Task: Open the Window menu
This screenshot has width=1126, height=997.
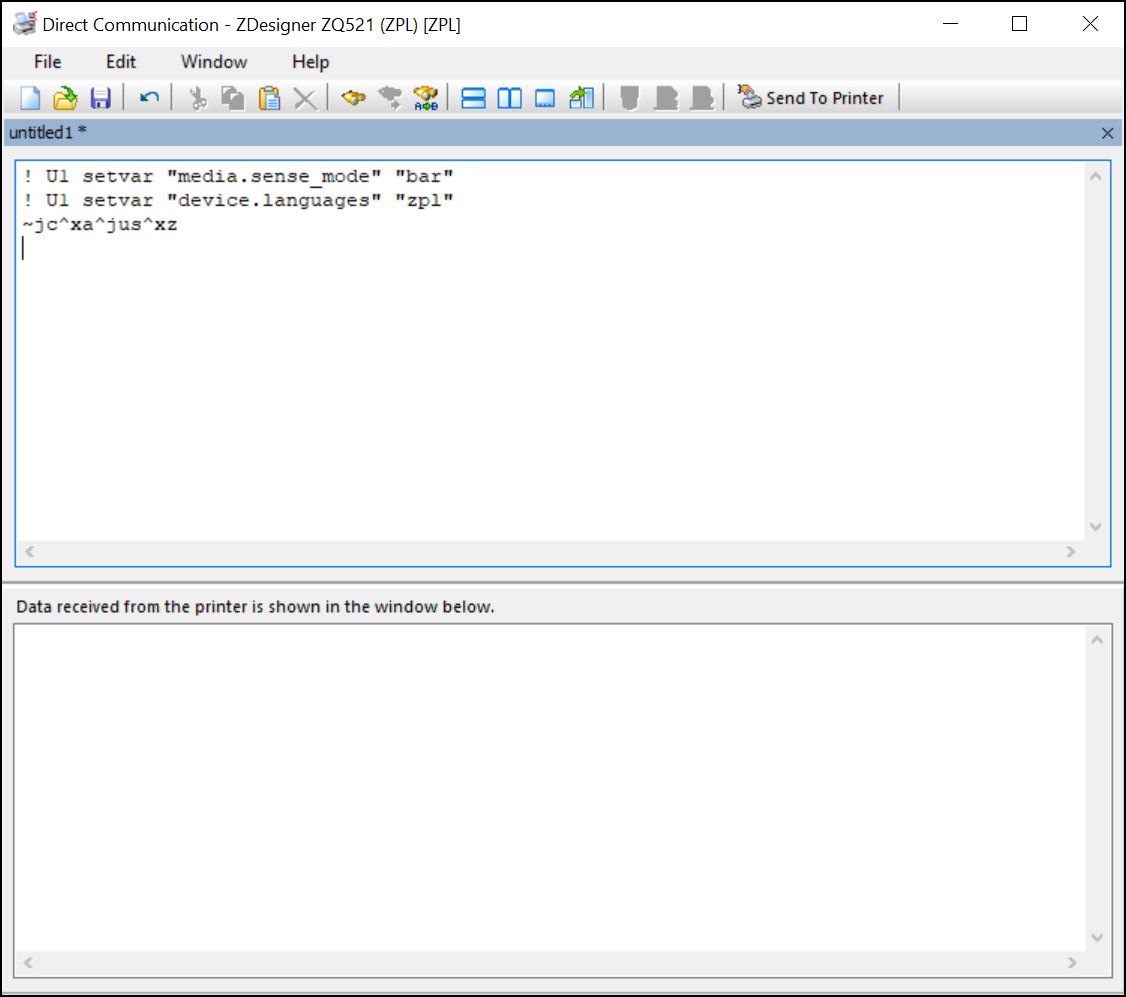Action: pyautogui.click(x=214, y=62)
